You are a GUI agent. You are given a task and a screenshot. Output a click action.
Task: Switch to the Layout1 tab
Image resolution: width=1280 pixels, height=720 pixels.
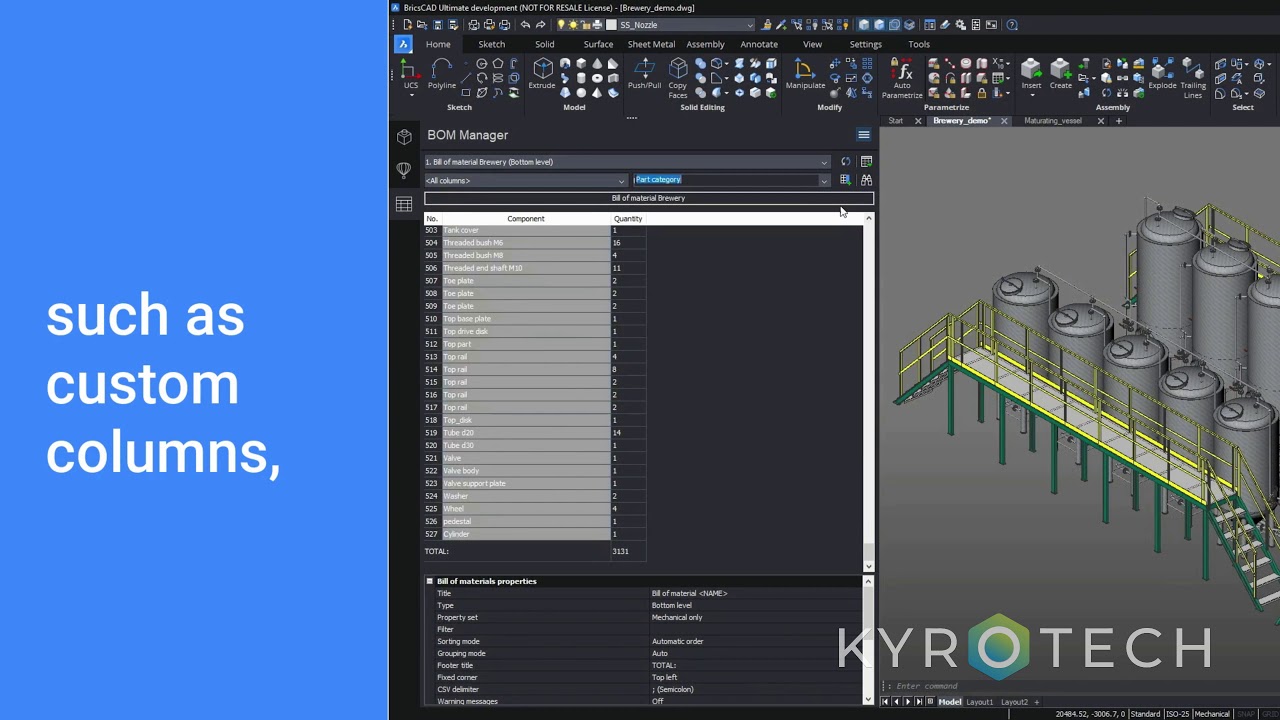pyautogui.click(x=980, y=702)
